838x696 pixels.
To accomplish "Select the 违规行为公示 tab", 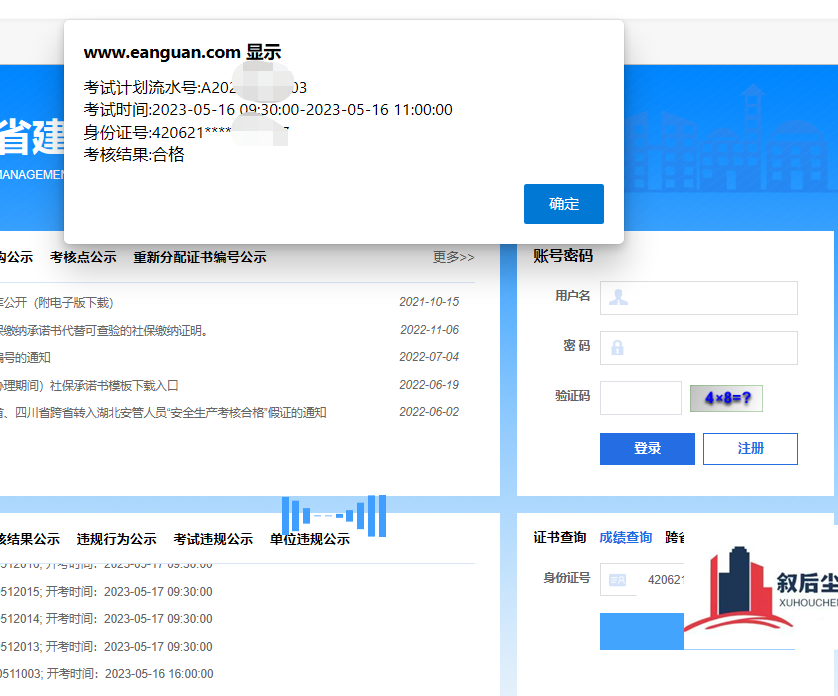I will 116,539.
